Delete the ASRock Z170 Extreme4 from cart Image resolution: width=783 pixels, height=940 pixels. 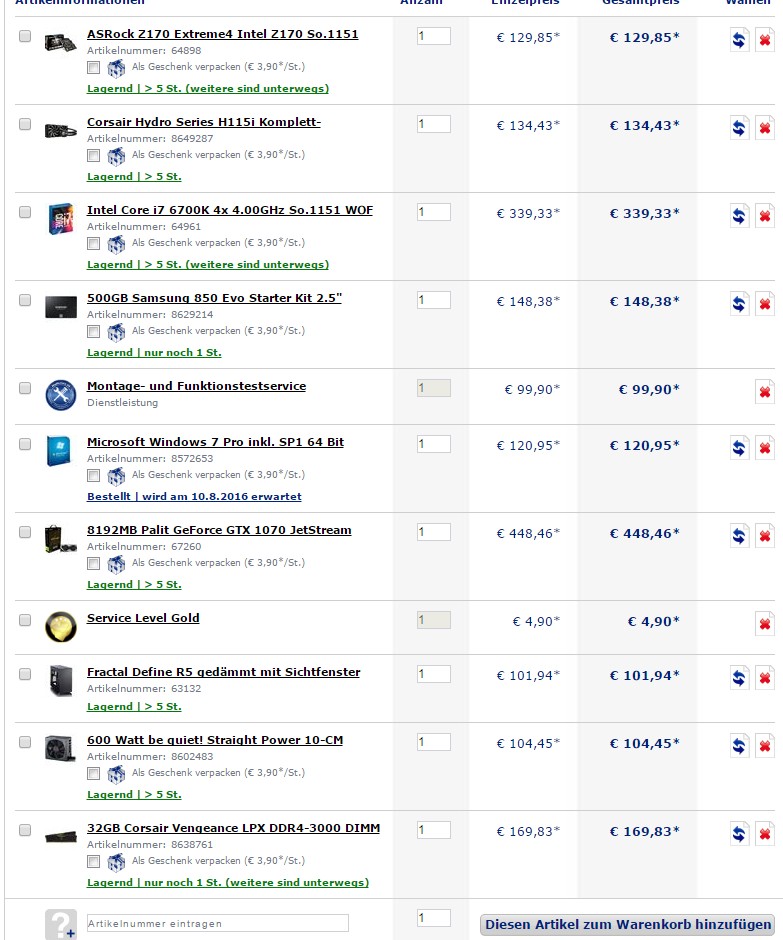click(x=765, y=40)
